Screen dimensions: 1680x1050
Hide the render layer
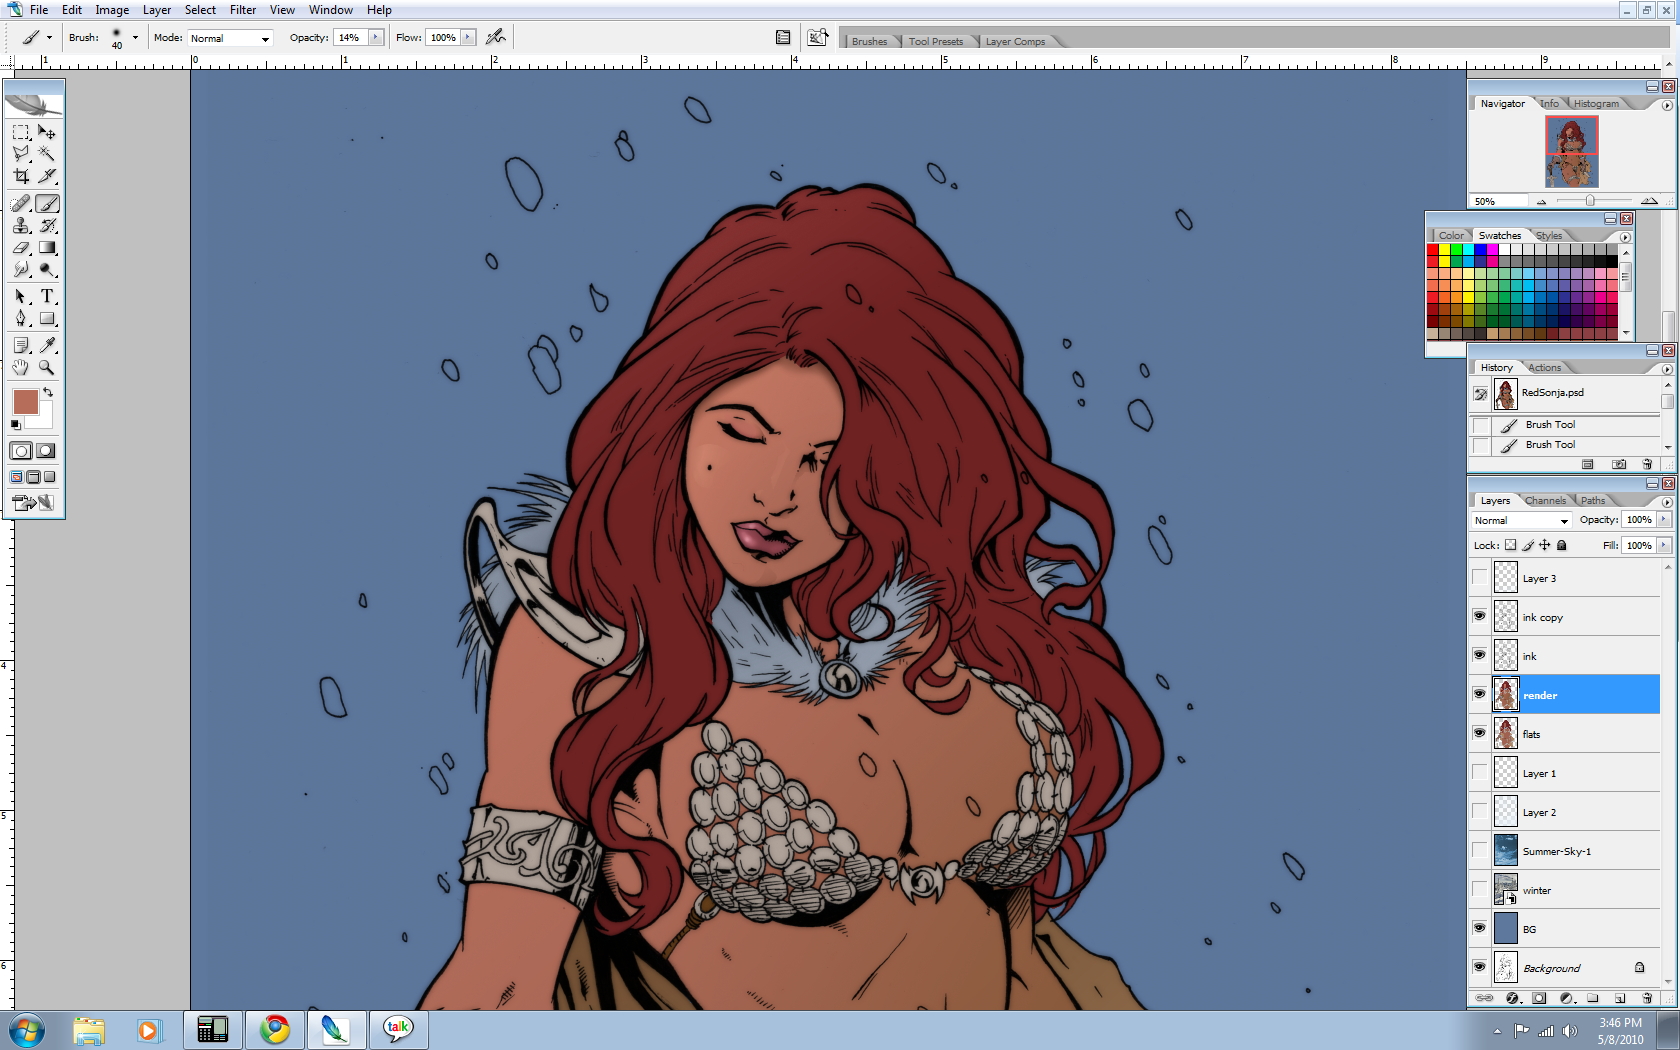(1479, 694)
